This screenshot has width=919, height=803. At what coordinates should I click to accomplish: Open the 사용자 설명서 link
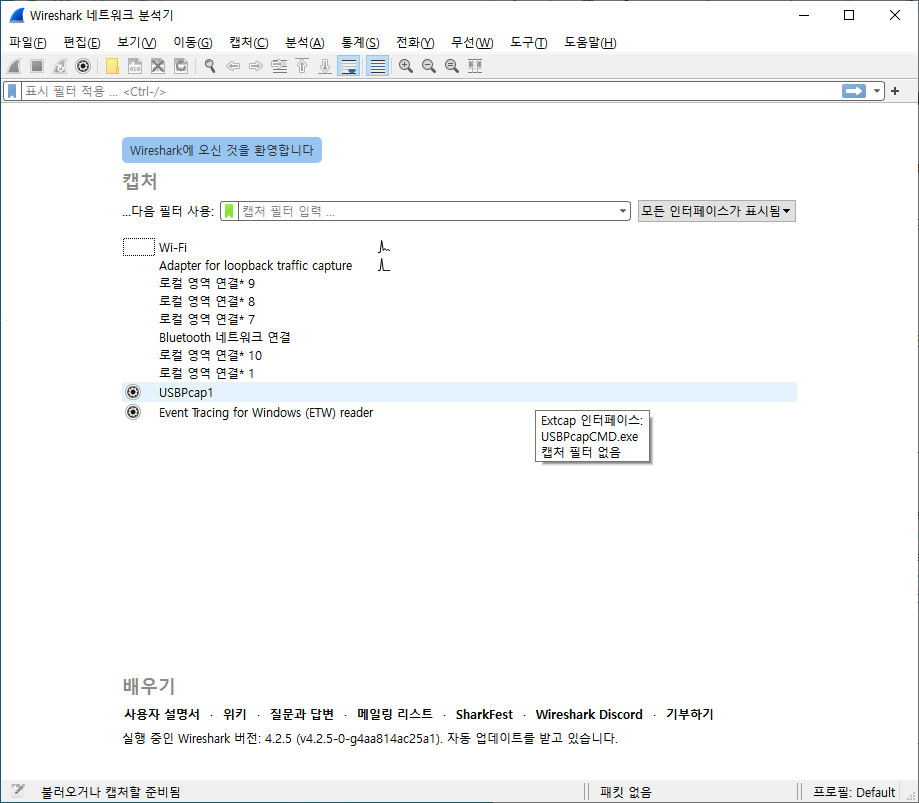[x=162, y=714]
